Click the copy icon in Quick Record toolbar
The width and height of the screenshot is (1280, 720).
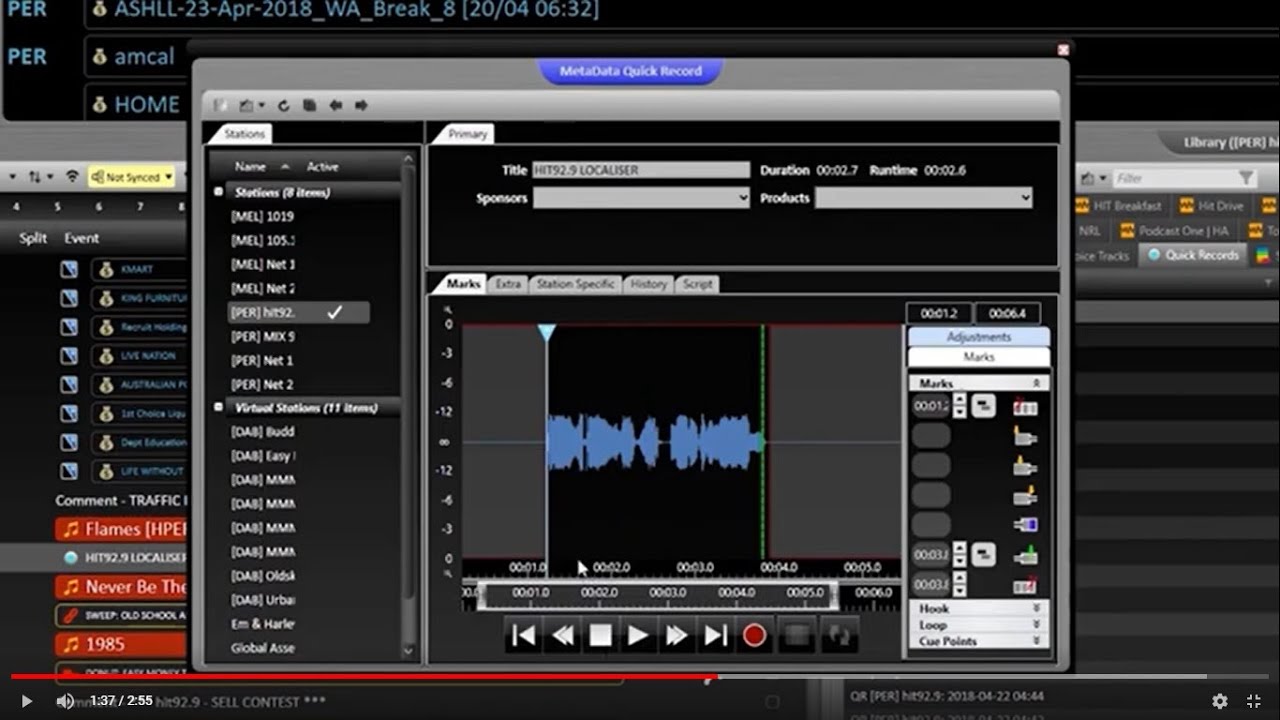[x=310, y=105]
